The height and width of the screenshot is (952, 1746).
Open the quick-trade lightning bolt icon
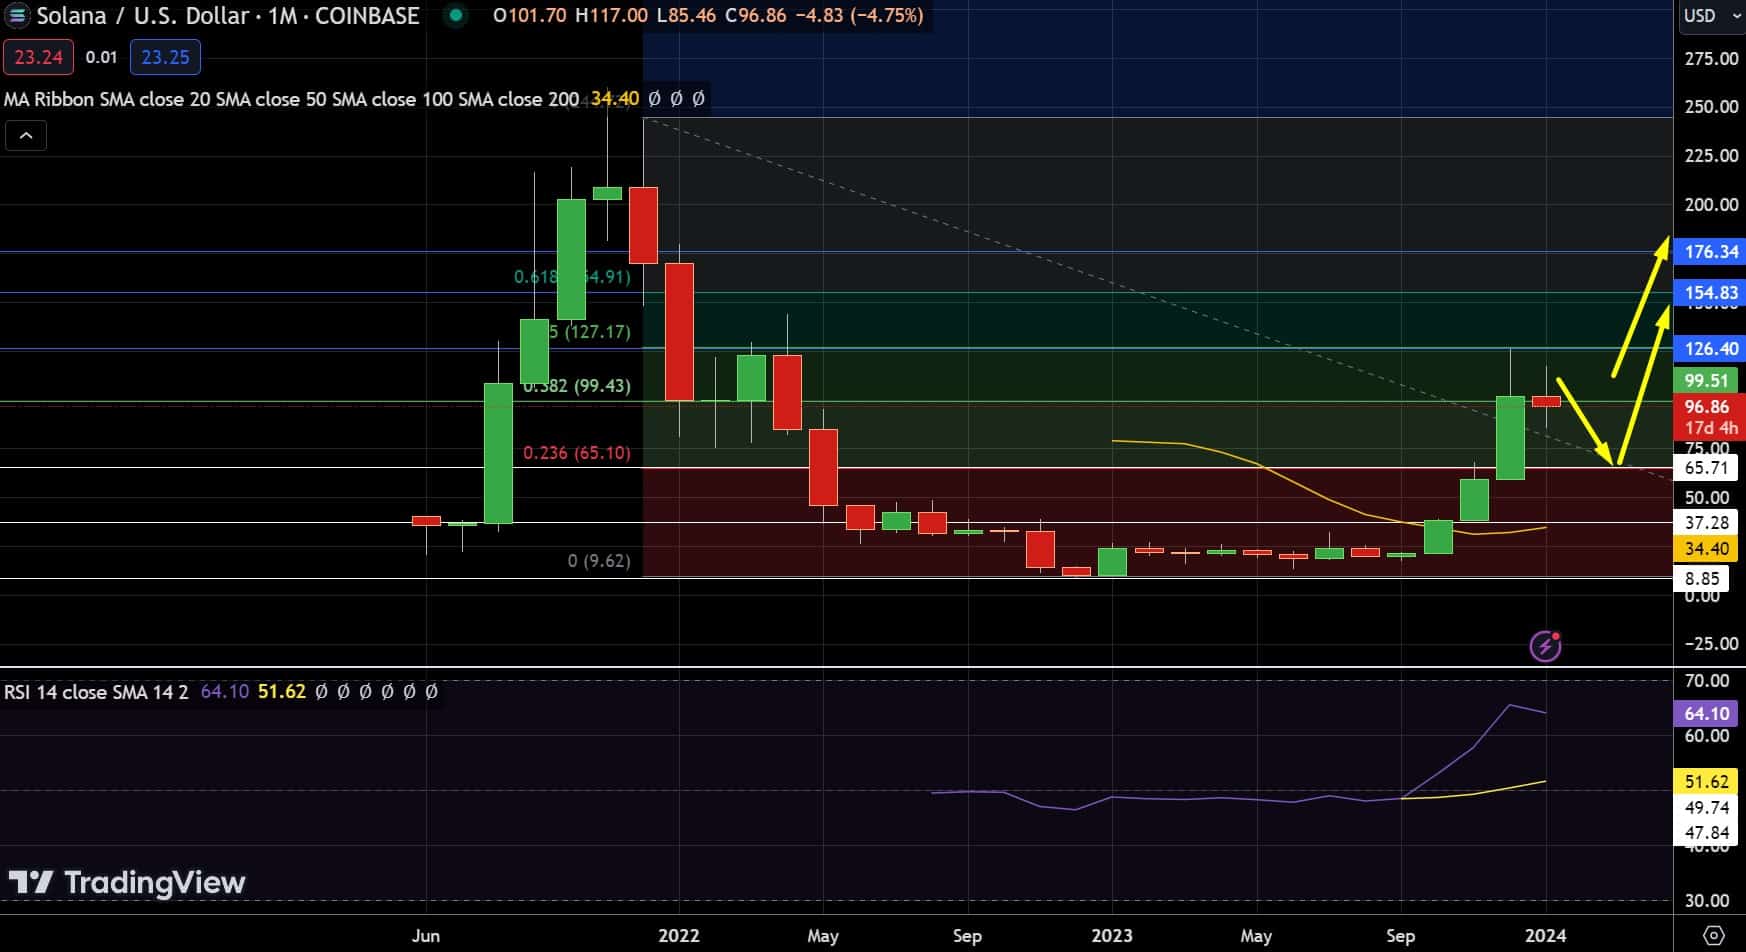pyautogui.click(x=1546, y=647)
